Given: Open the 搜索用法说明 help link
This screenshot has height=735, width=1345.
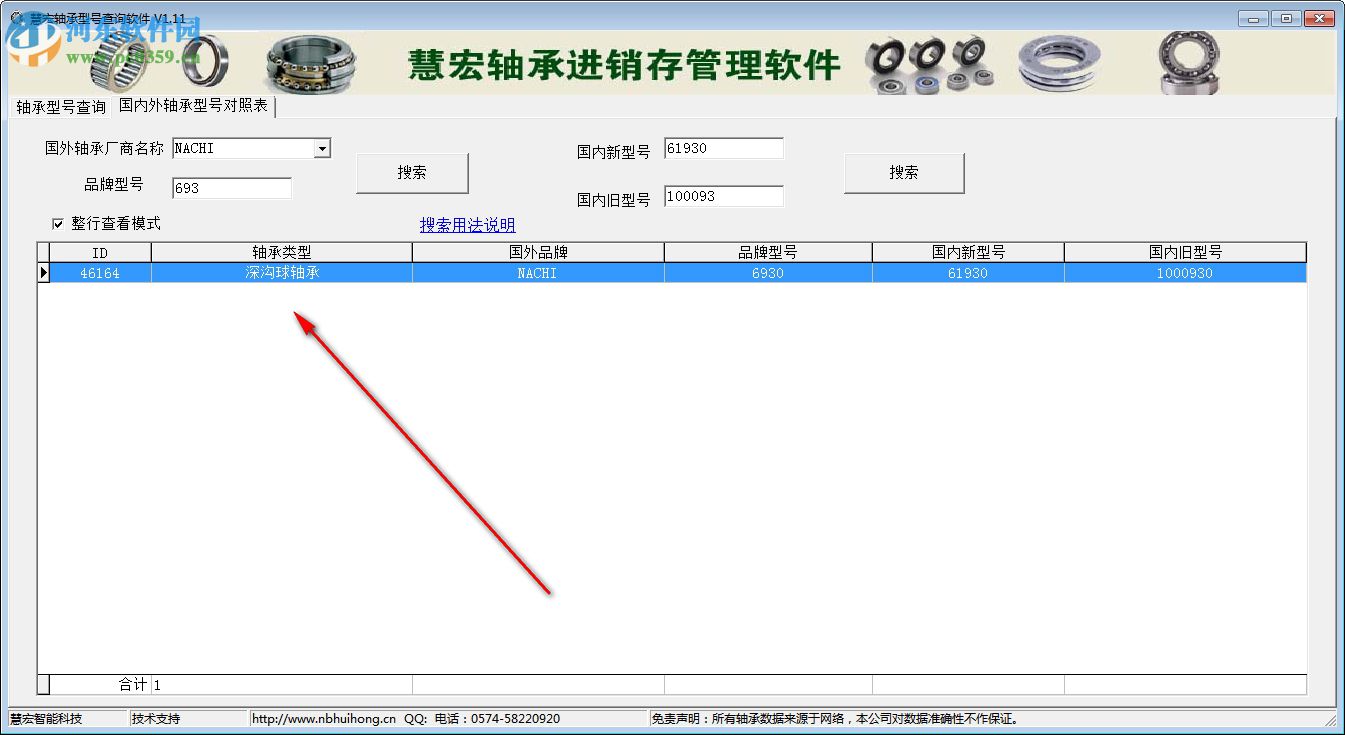Looking at the screenshot, I should tap(467, 225).
